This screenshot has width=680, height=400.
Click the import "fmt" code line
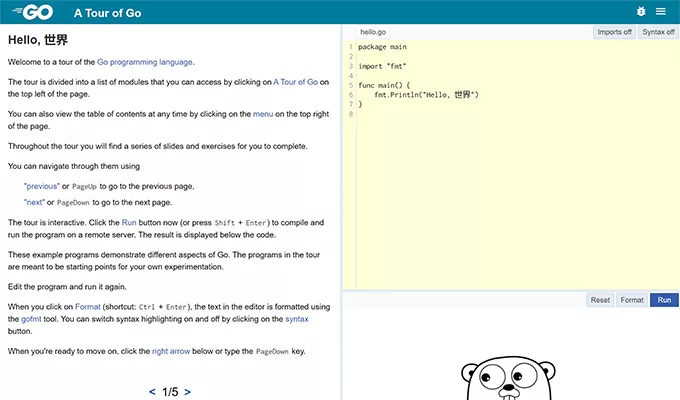coord(382,66)
